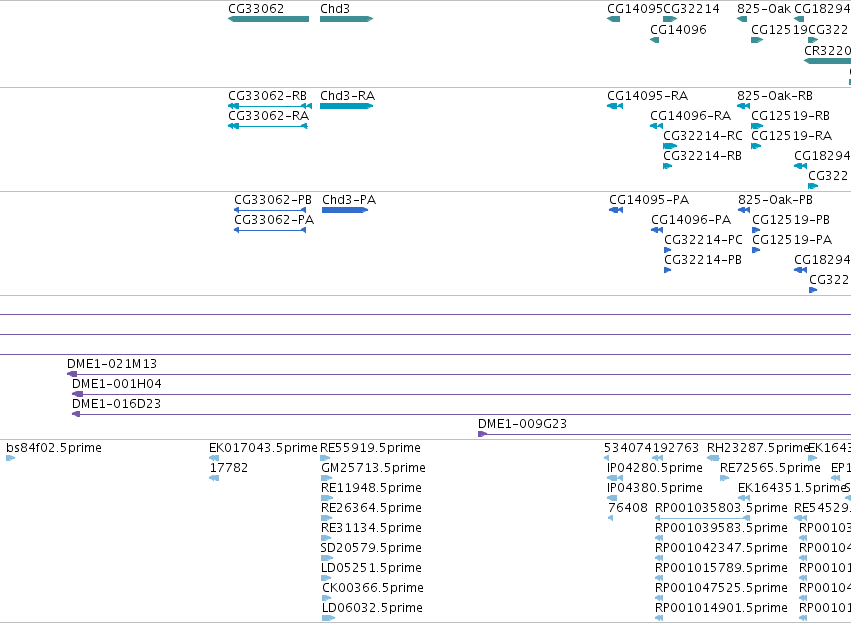Select the CG32214-RB transcript label
The height and width of the screenshot is (623, 851).
[x=702, y=156]
